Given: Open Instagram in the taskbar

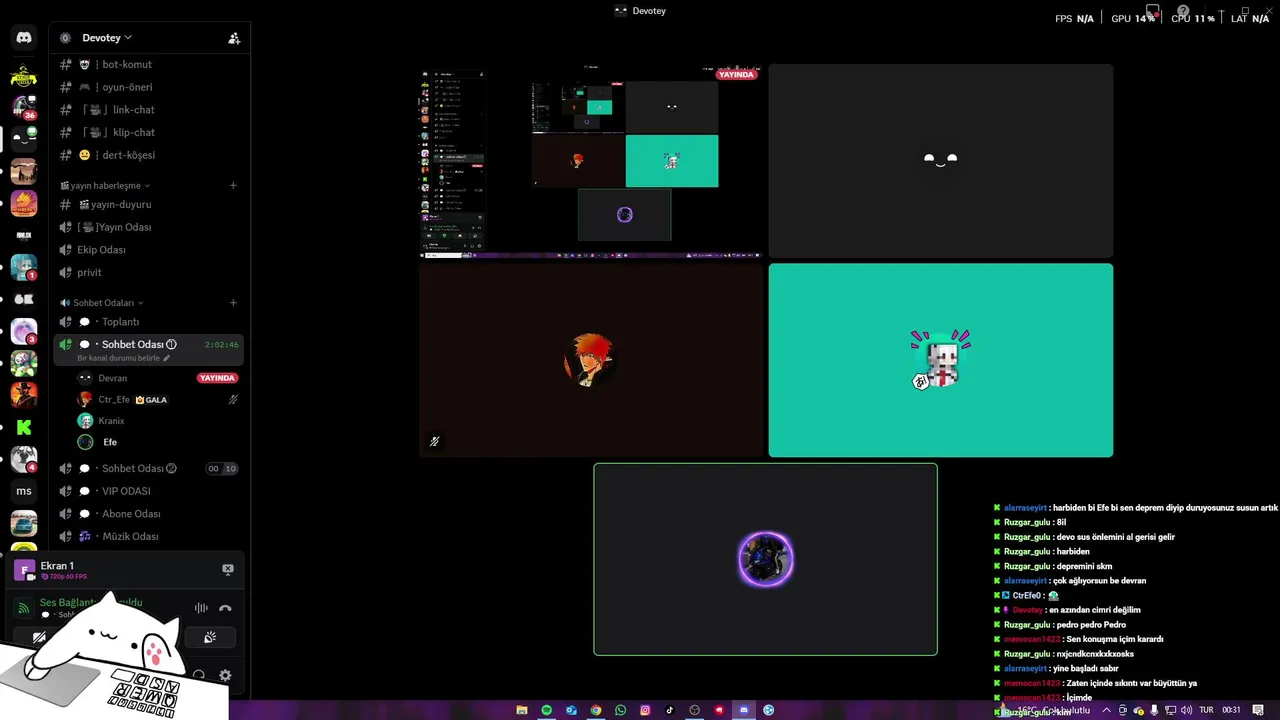Looking at the screenshot, I should click(645, 710).
